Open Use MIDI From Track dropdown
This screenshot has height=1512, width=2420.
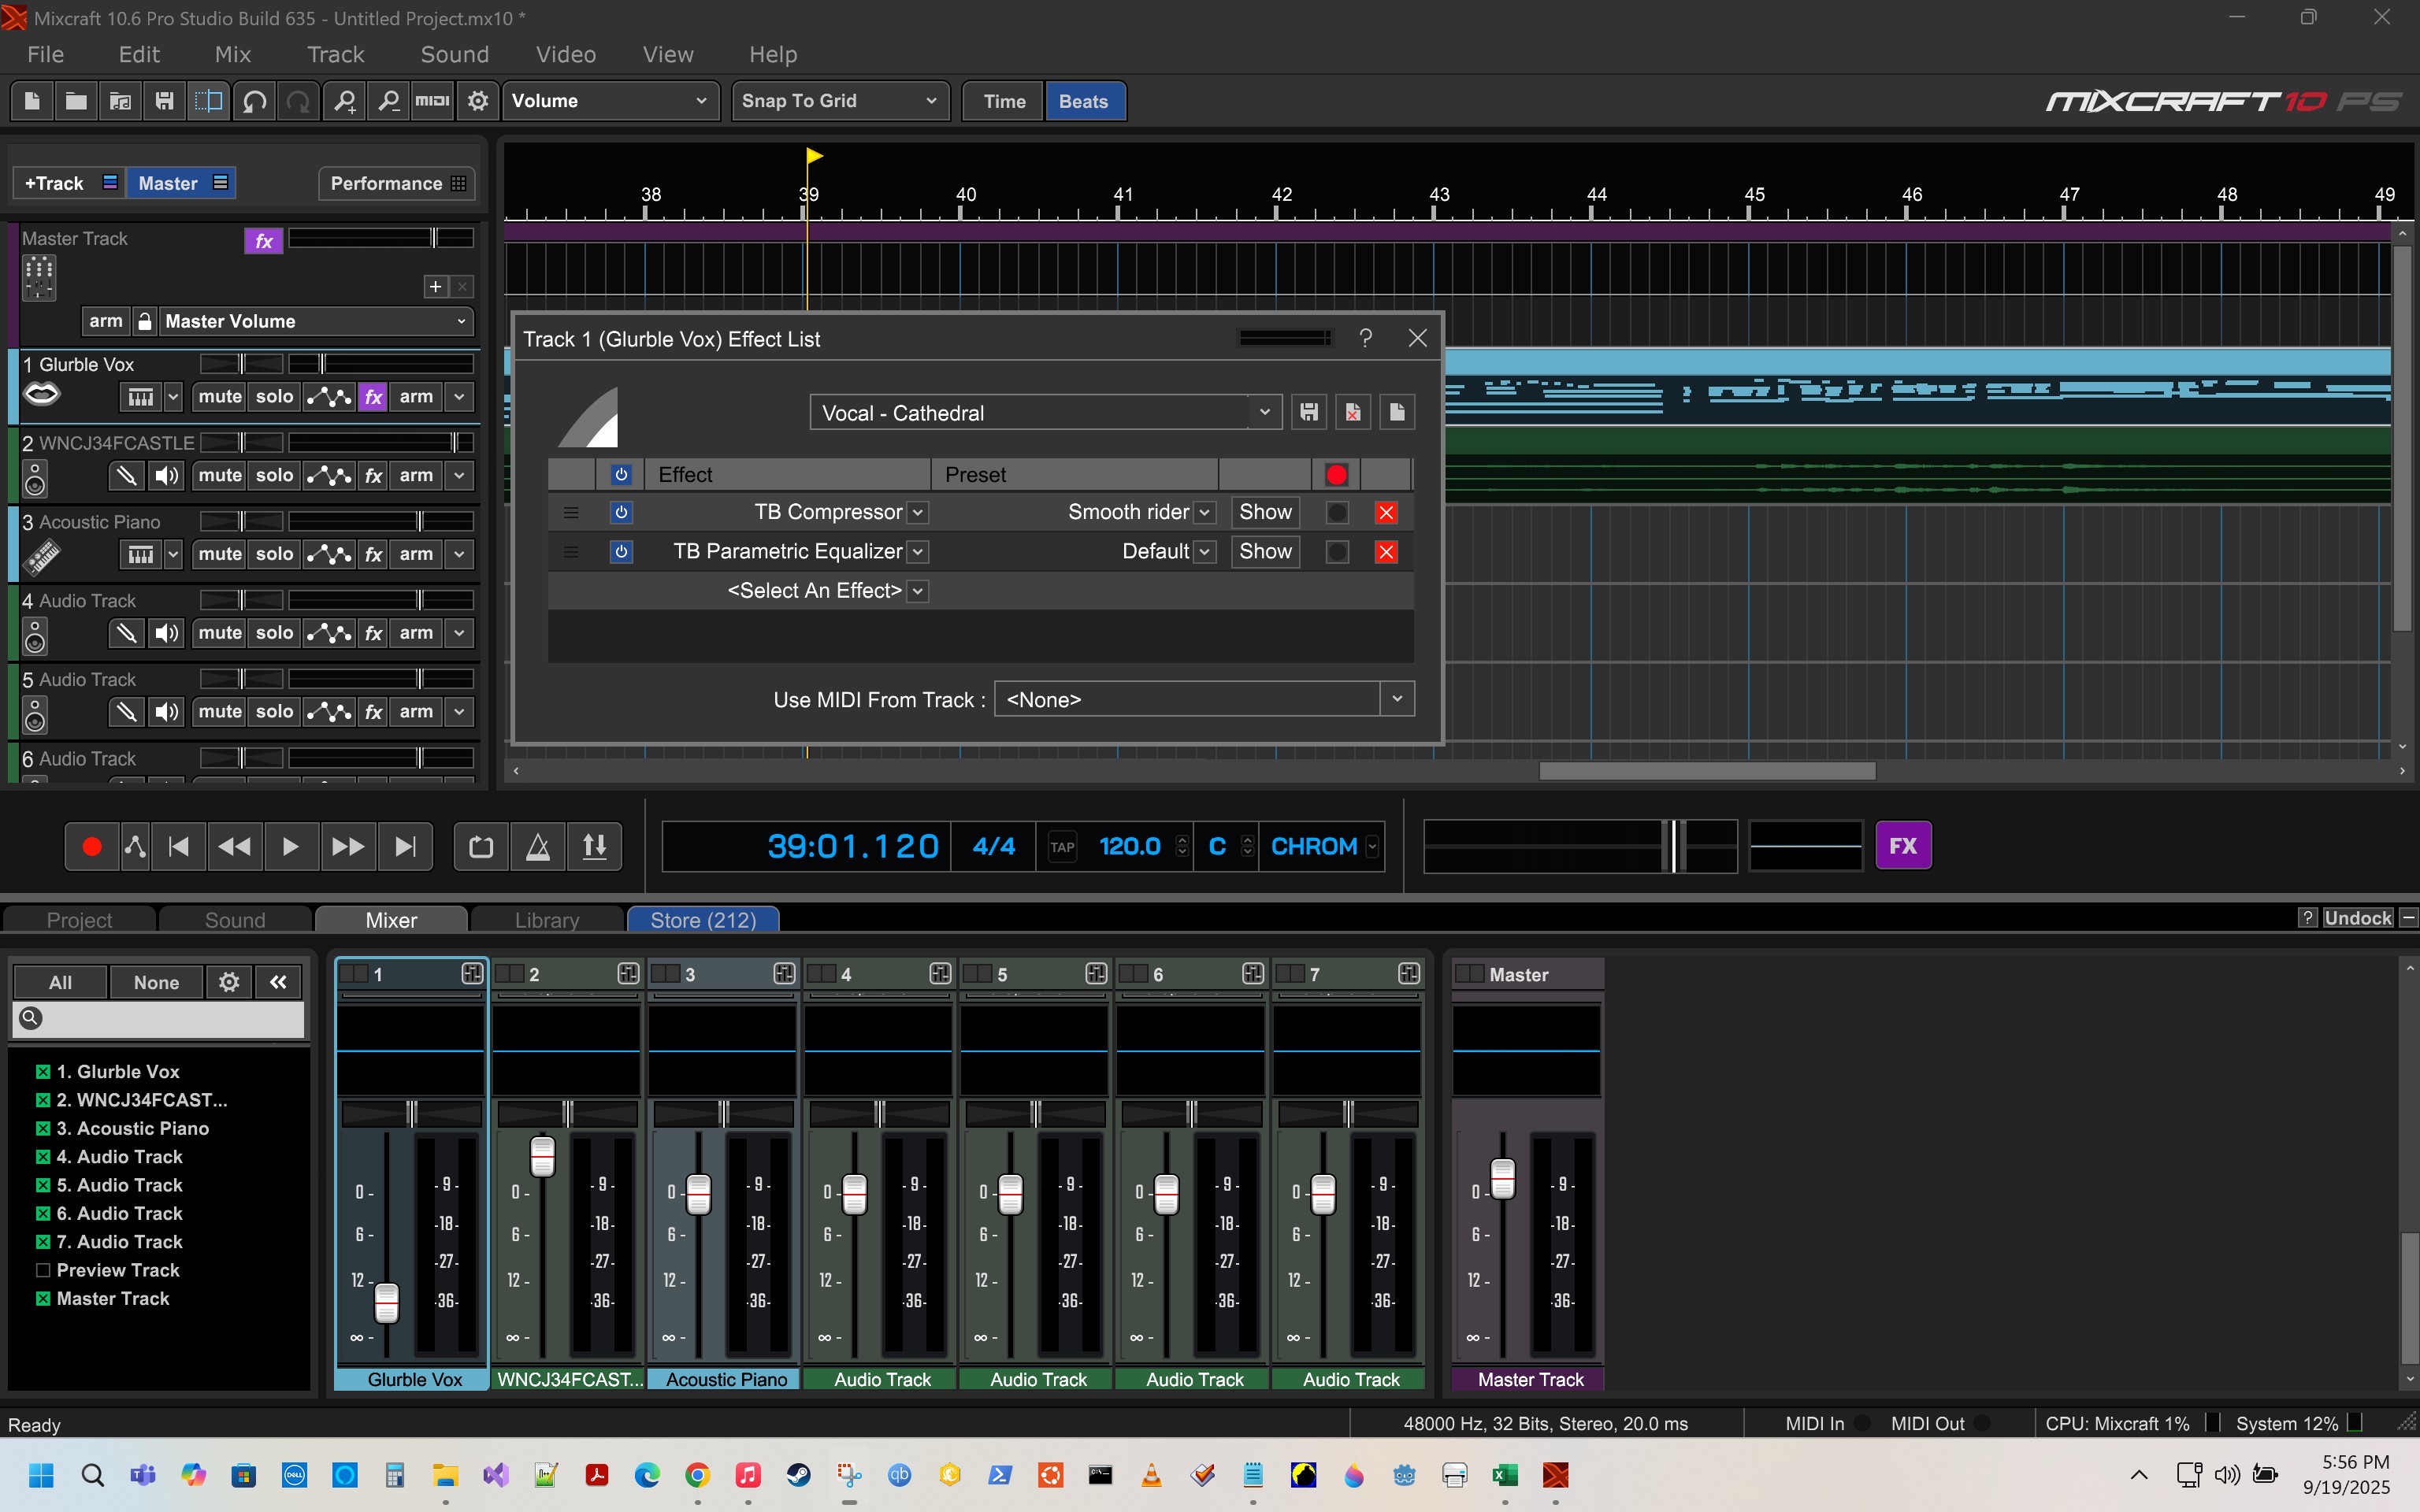pyautogui.click(x=1397, y=699)
